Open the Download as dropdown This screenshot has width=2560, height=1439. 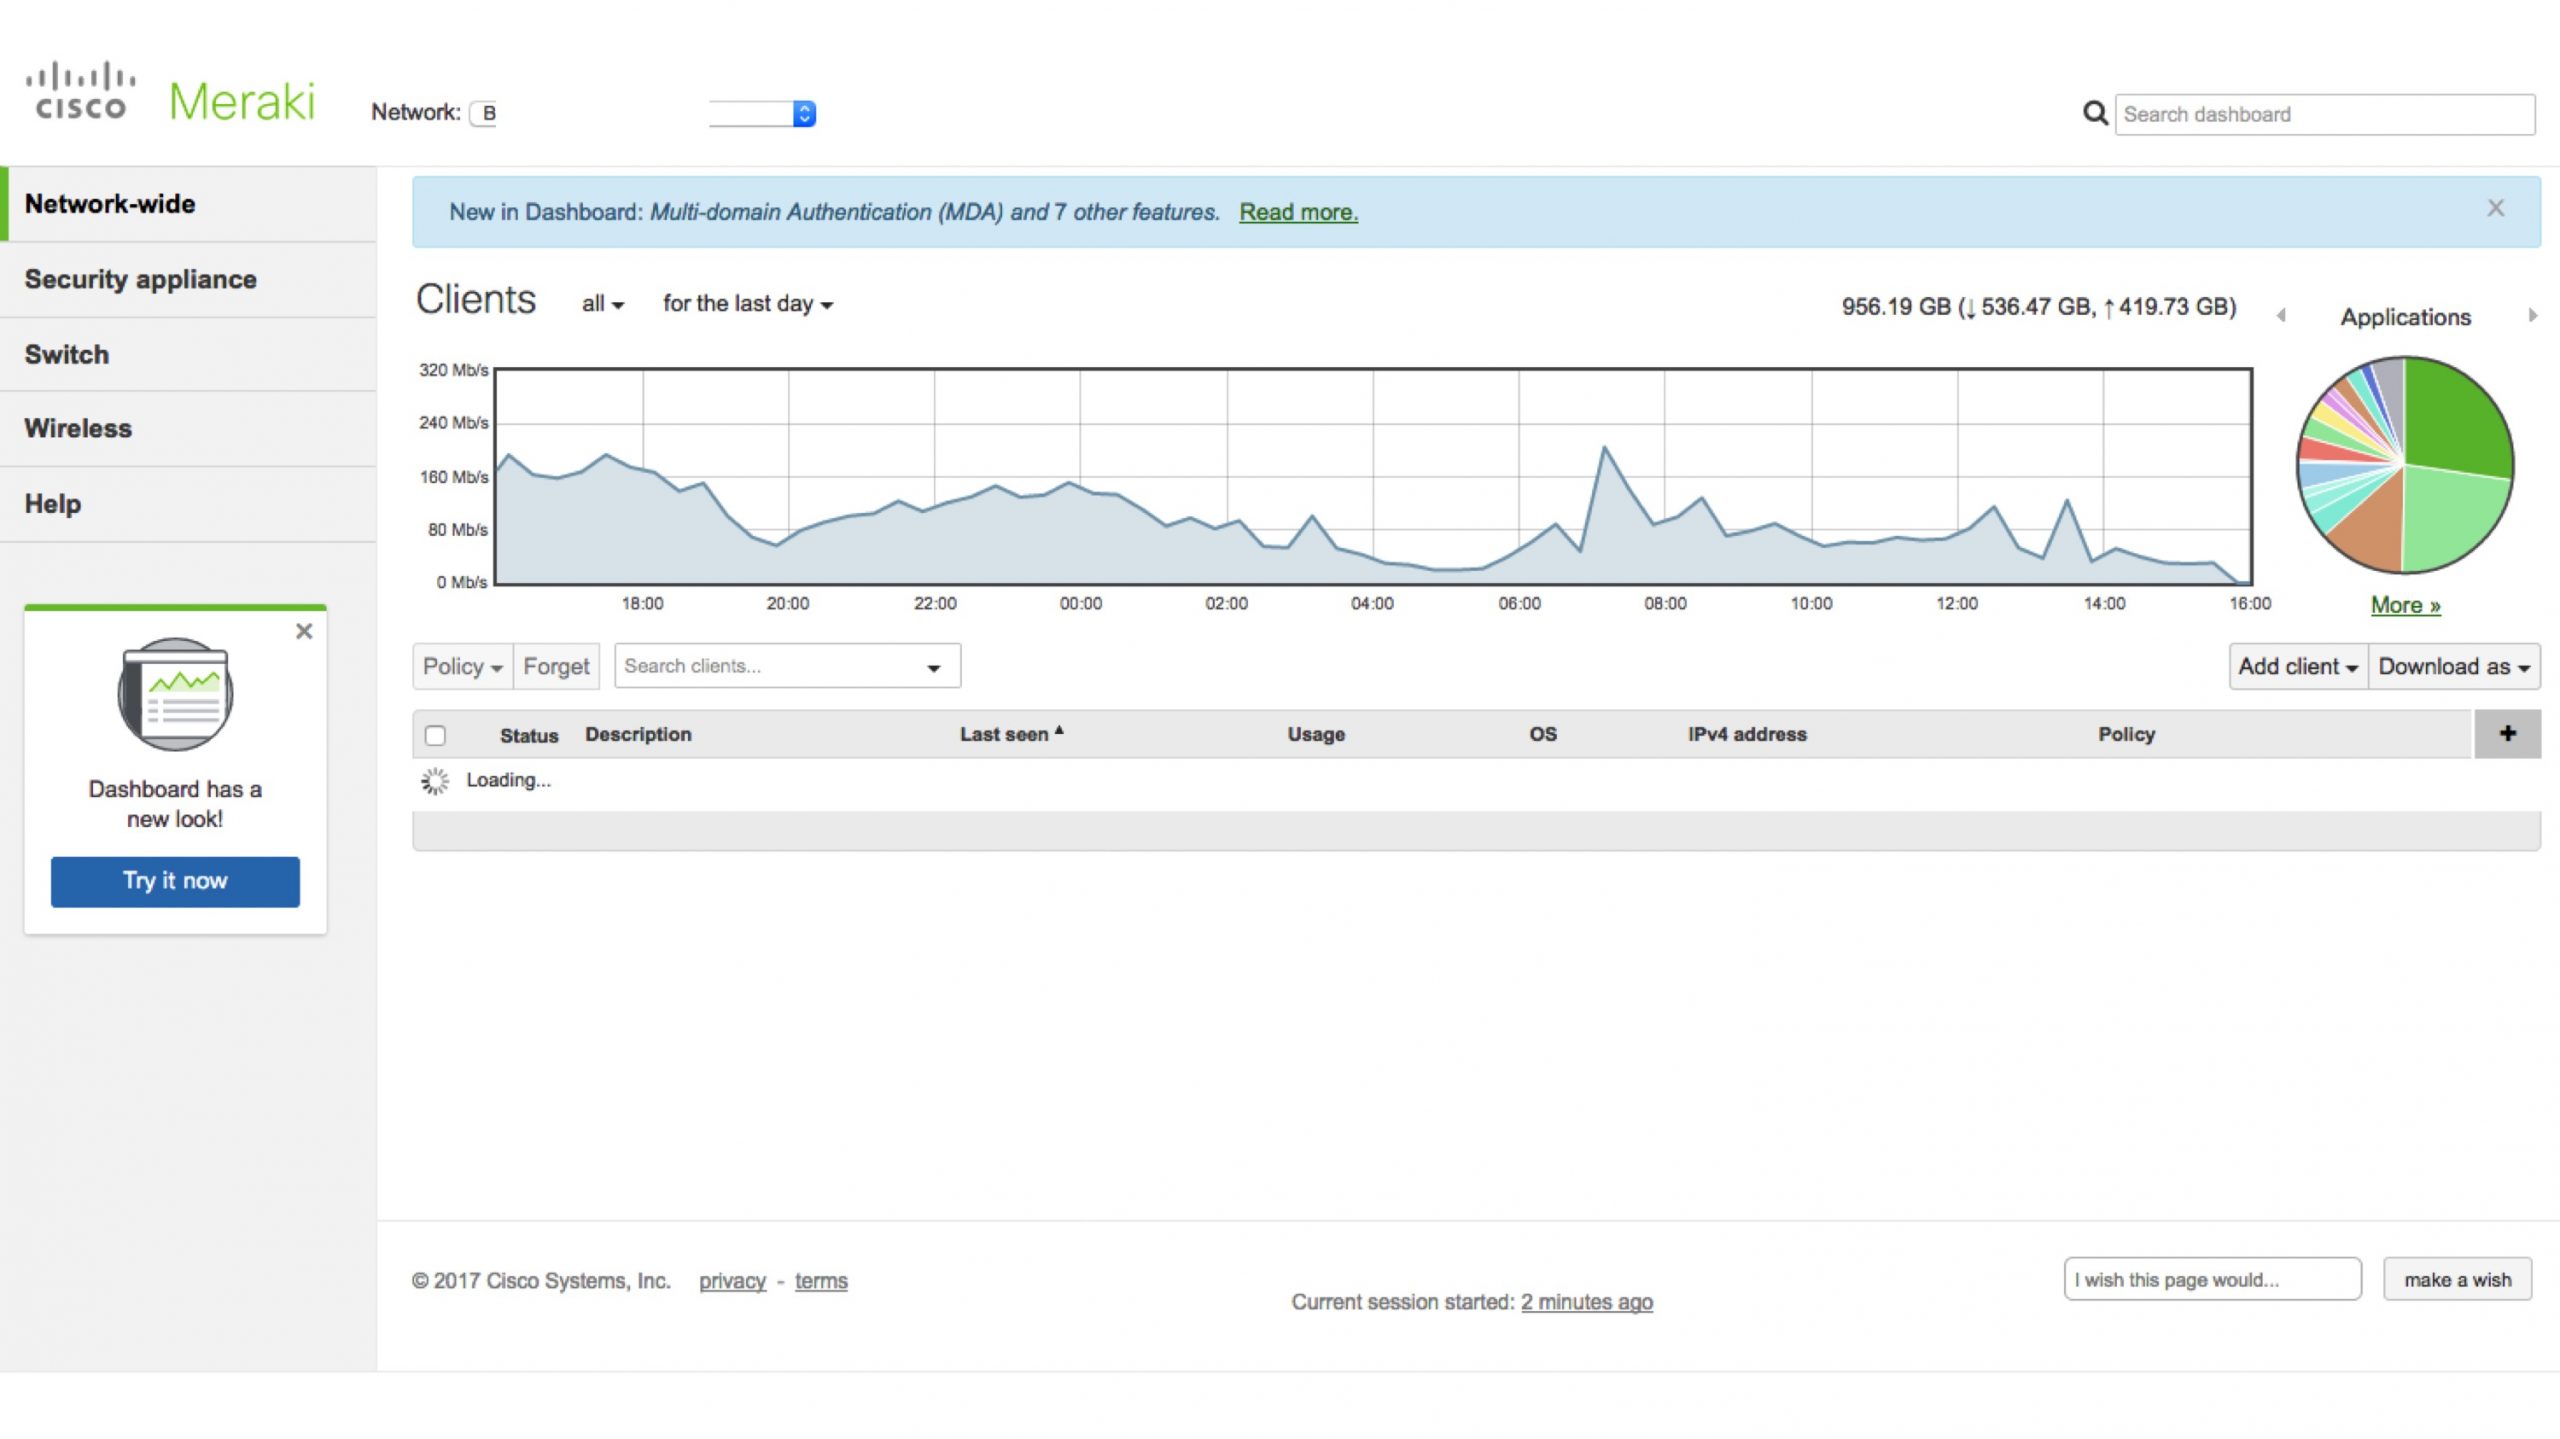[2454, 666]
